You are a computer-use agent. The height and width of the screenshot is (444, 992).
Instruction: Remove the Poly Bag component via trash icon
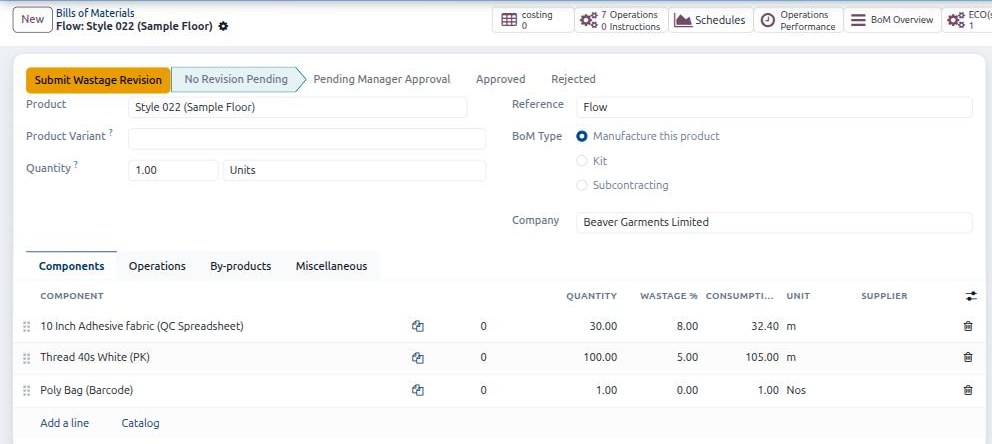point(967,390)
